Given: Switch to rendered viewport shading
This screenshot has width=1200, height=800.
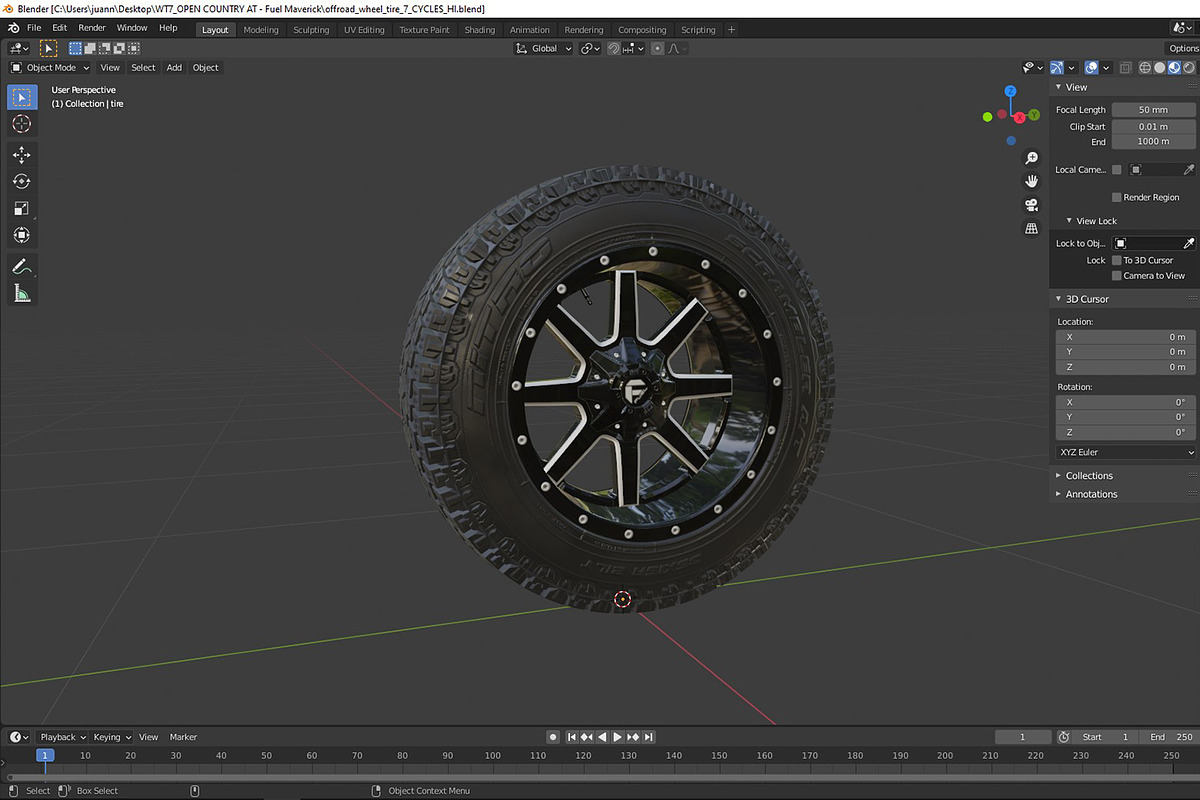Looking at the screenshot, I should pos(1189,68).
